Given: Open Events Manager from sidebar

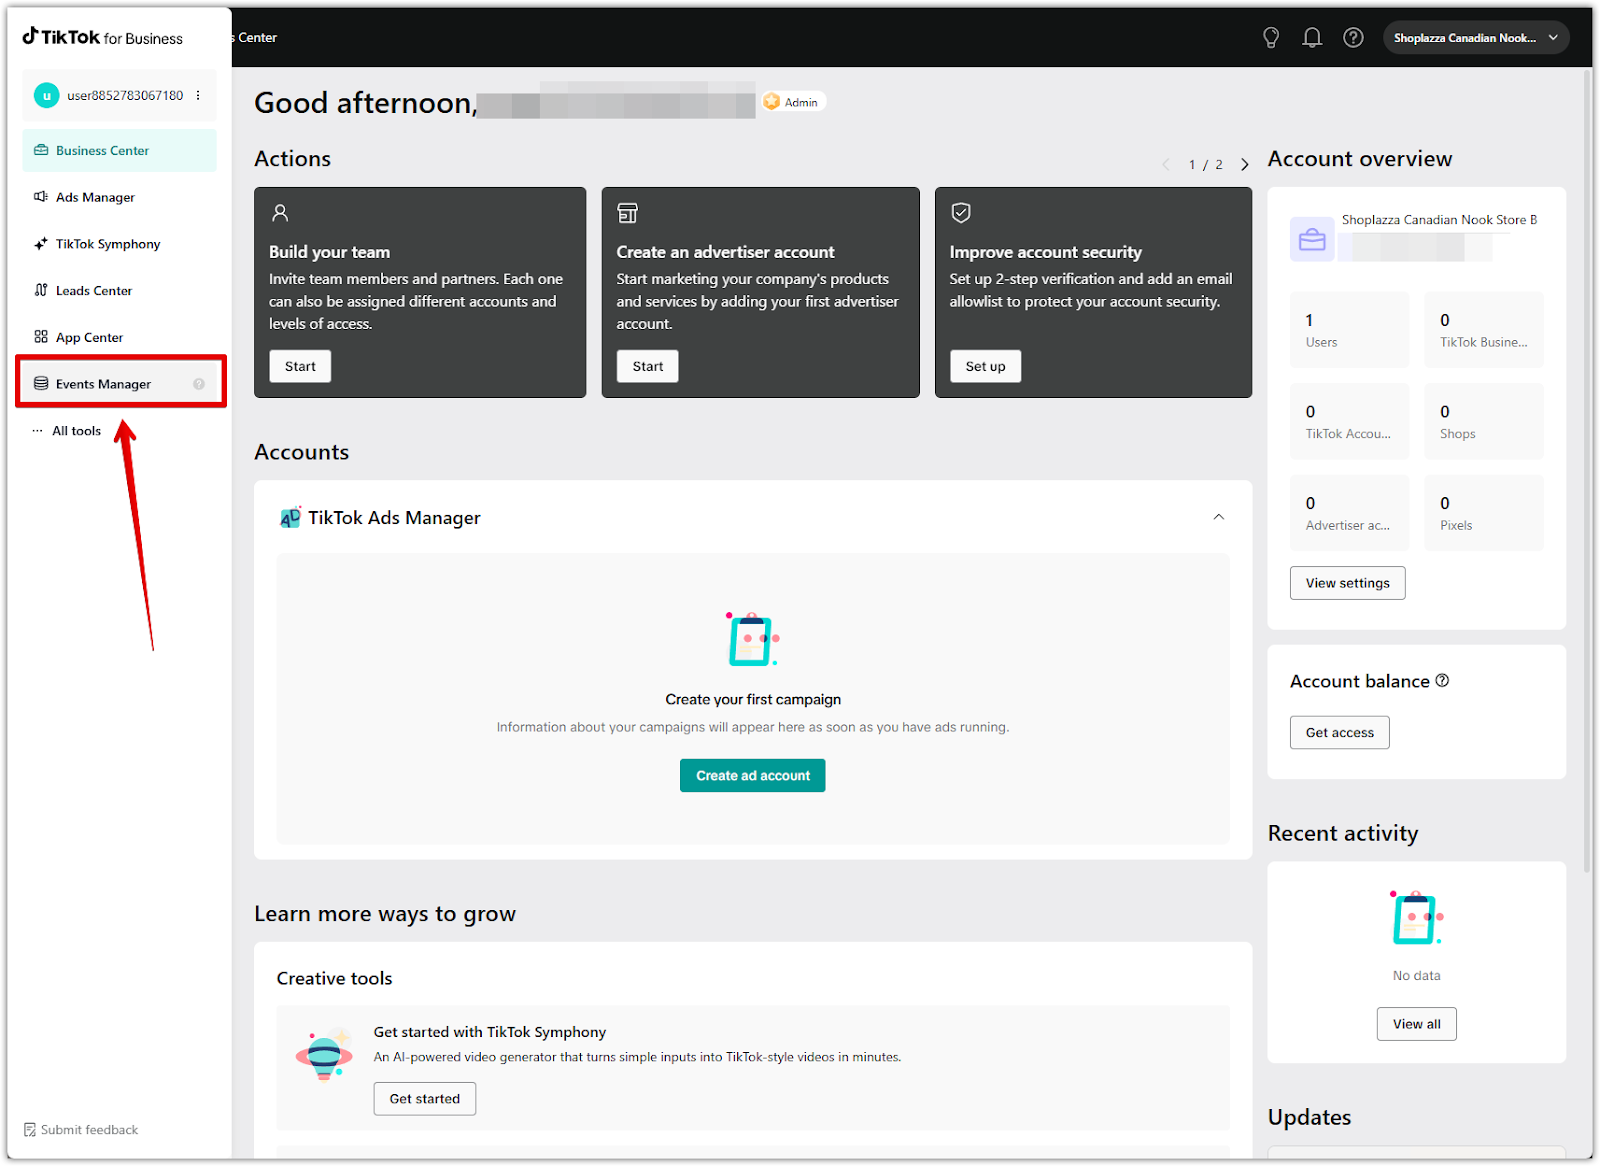Looking at the screenshot, I should [x=119, y=384].
